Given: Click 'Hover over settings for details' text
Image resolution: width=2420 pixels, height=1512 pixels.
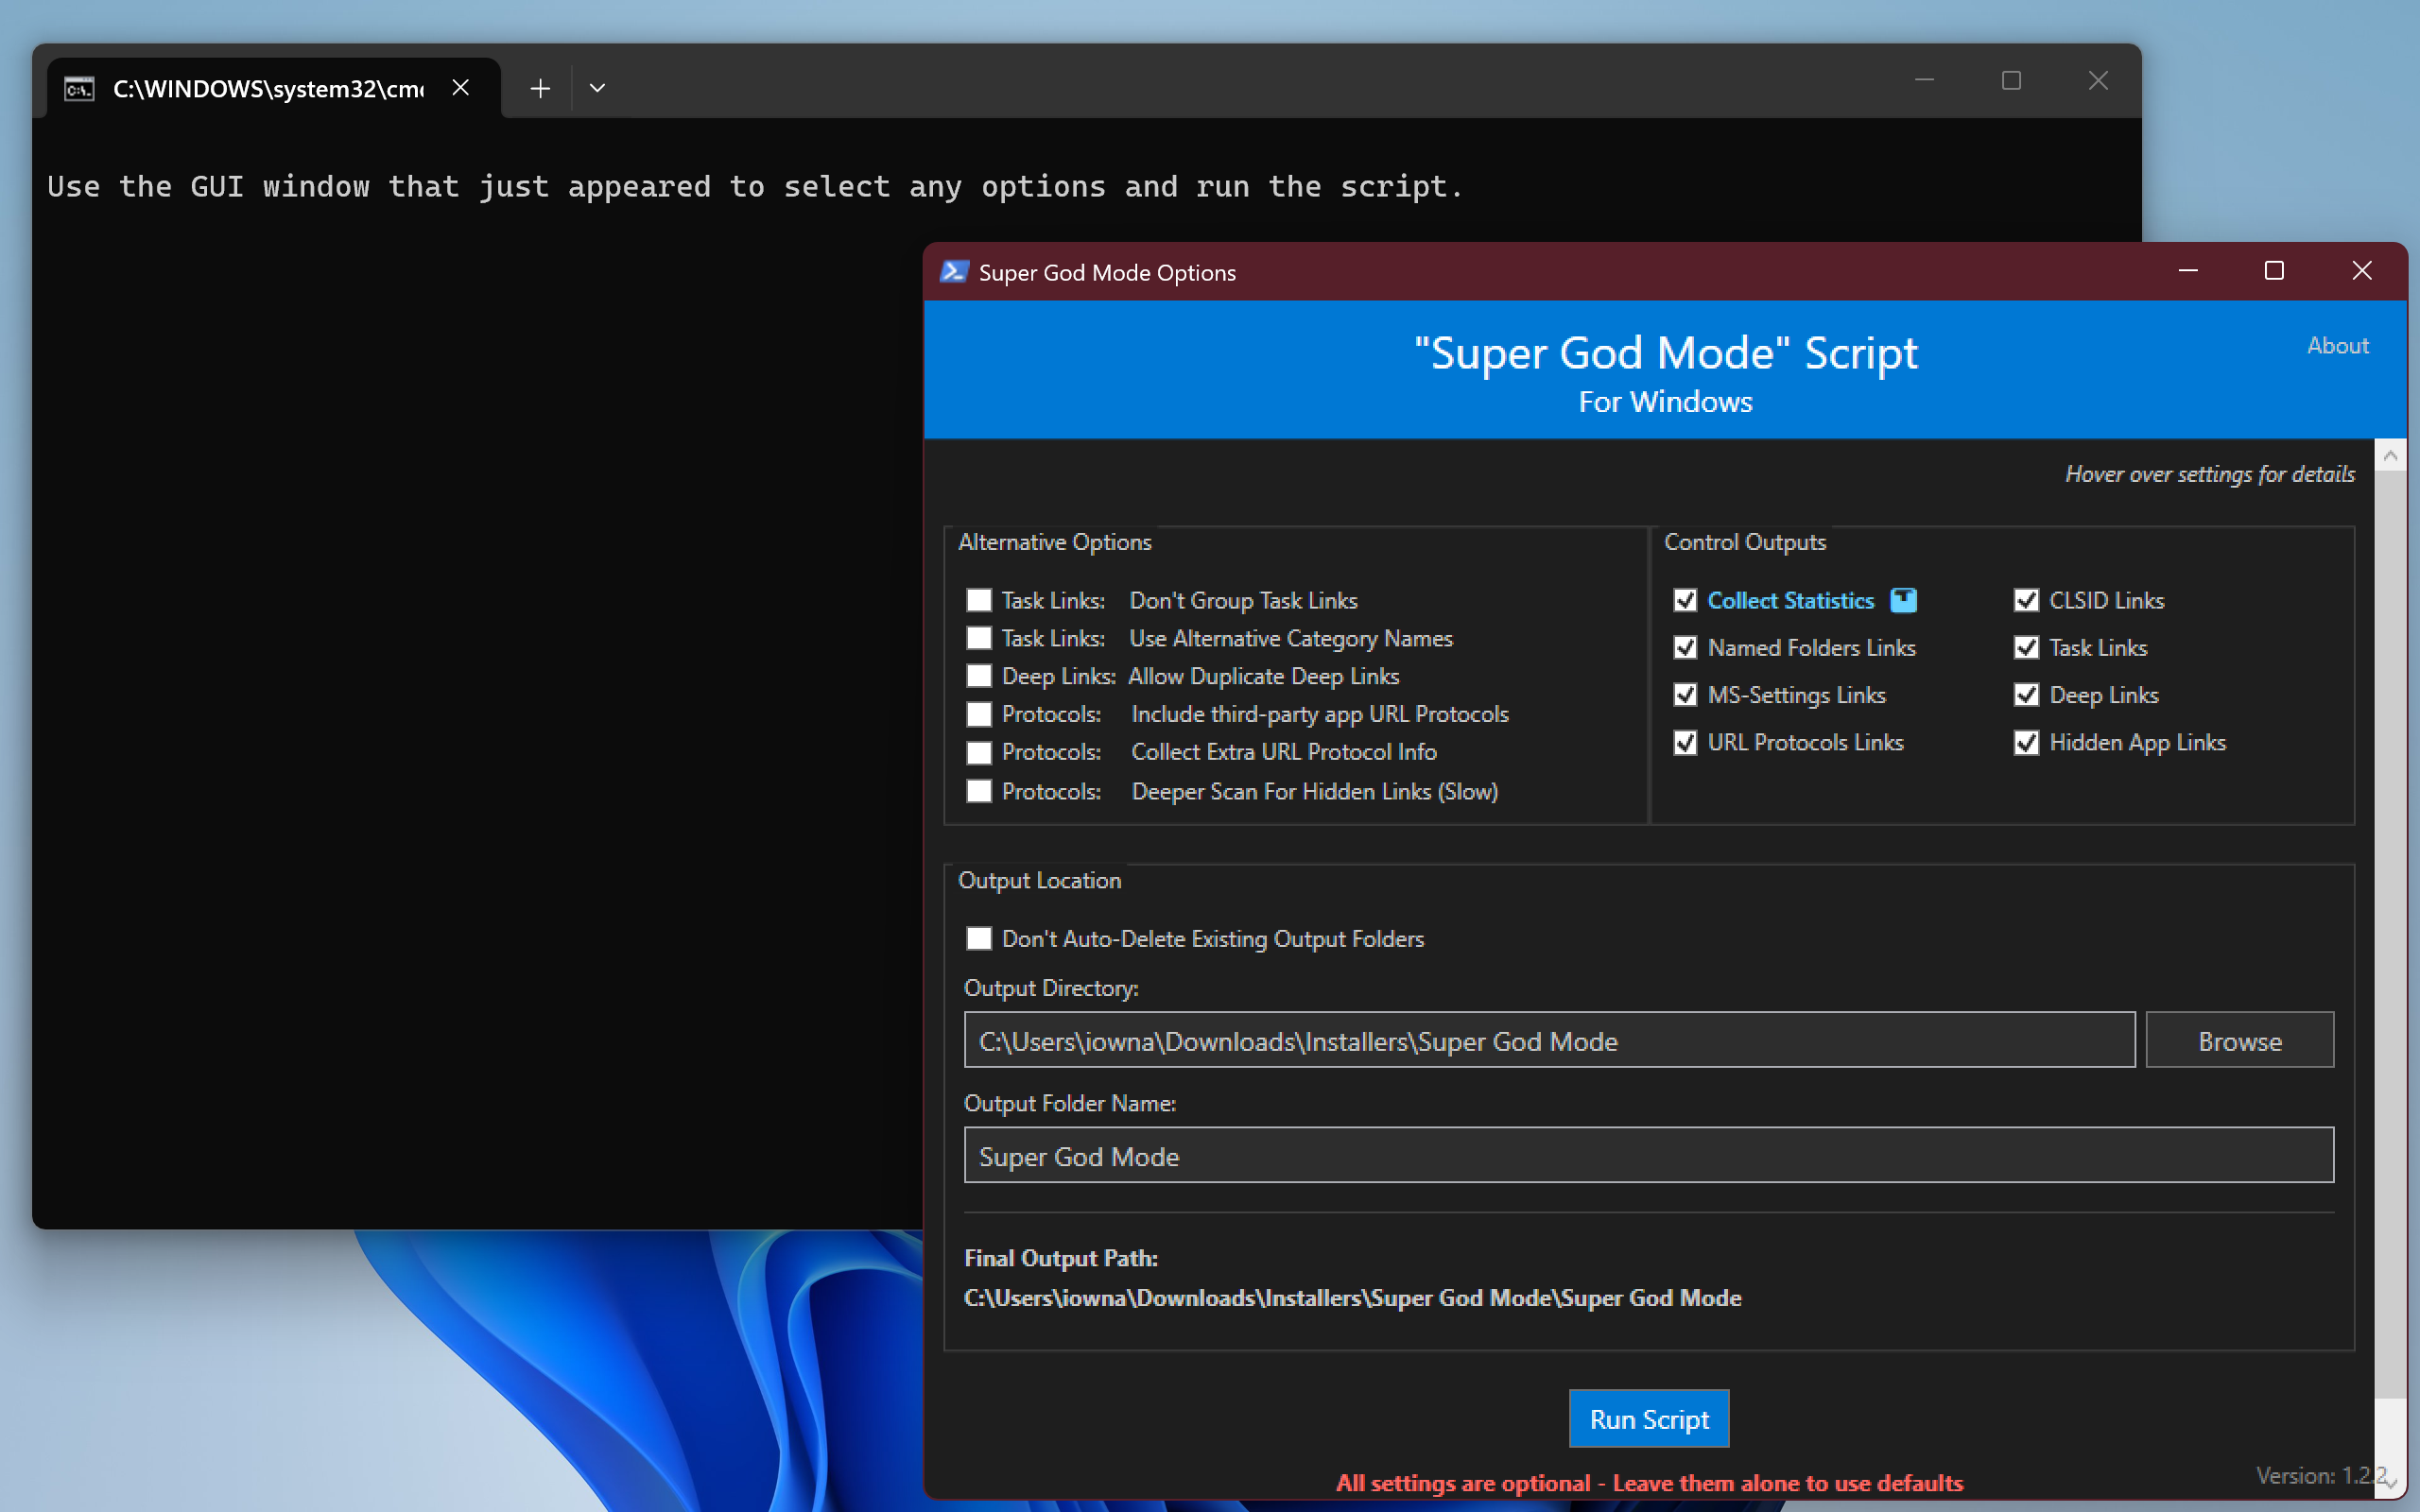Looking at the screenshot, I should pos(2210,474).
